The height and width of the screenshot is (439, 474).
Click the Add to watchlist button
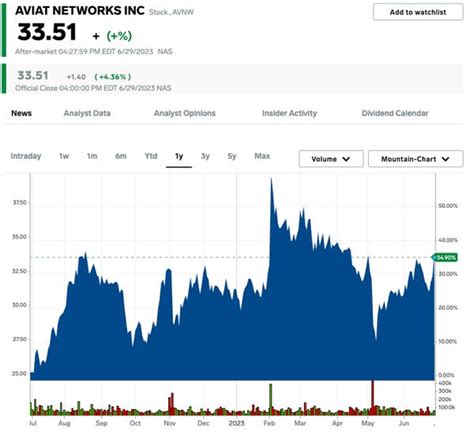tap(418, 12)
